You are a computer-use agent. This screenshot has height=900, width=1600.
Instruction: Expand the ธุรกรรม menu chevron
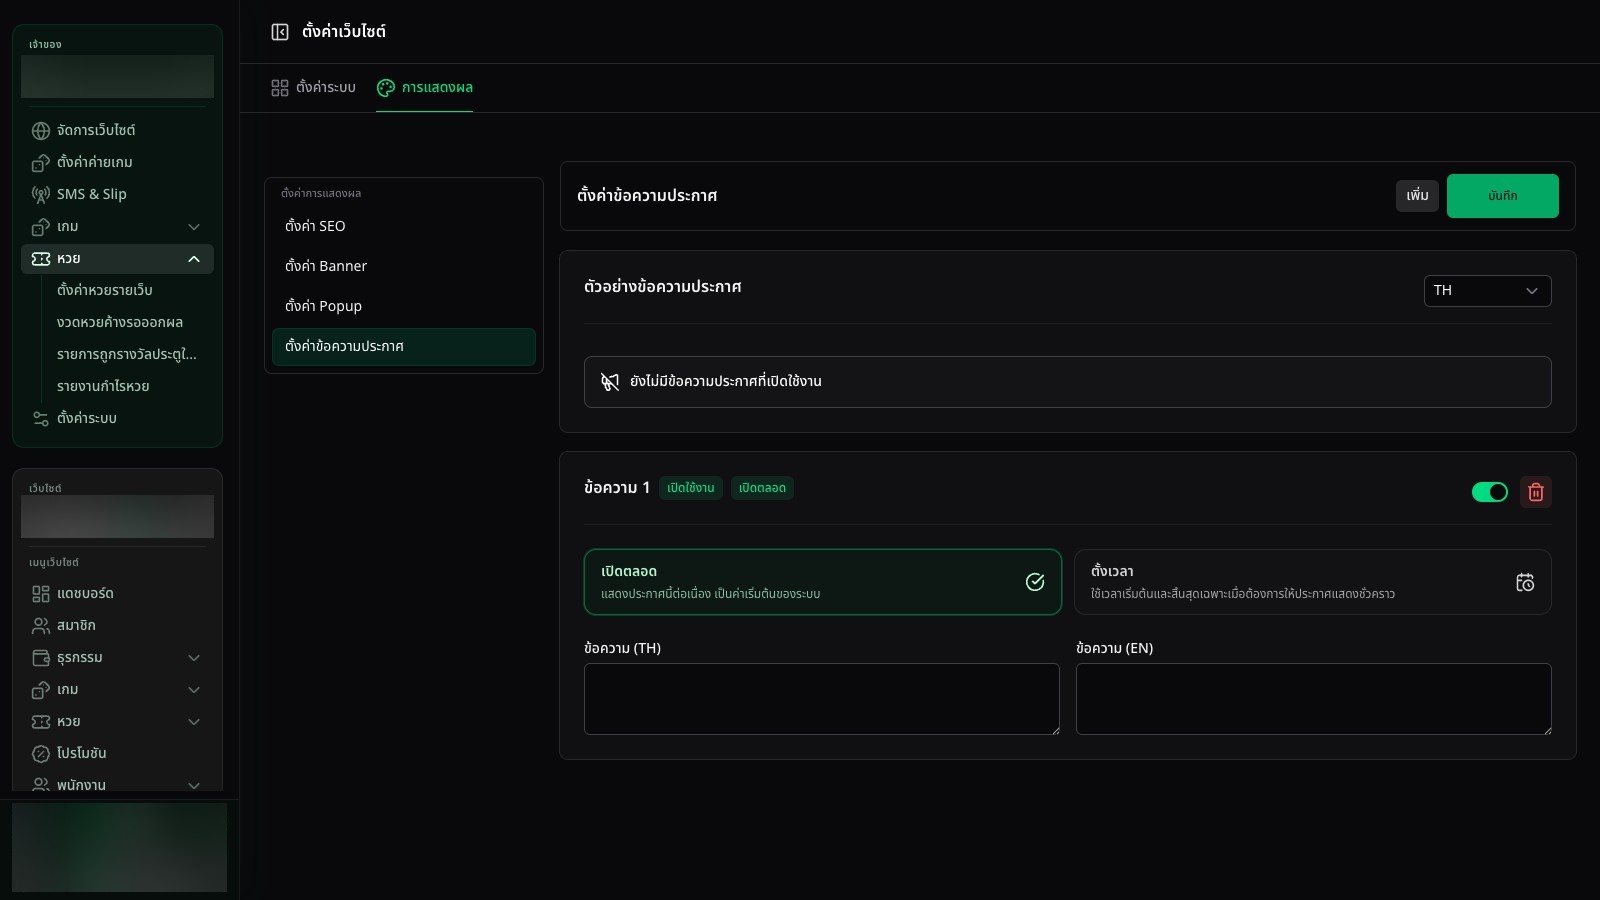(194, 658)
